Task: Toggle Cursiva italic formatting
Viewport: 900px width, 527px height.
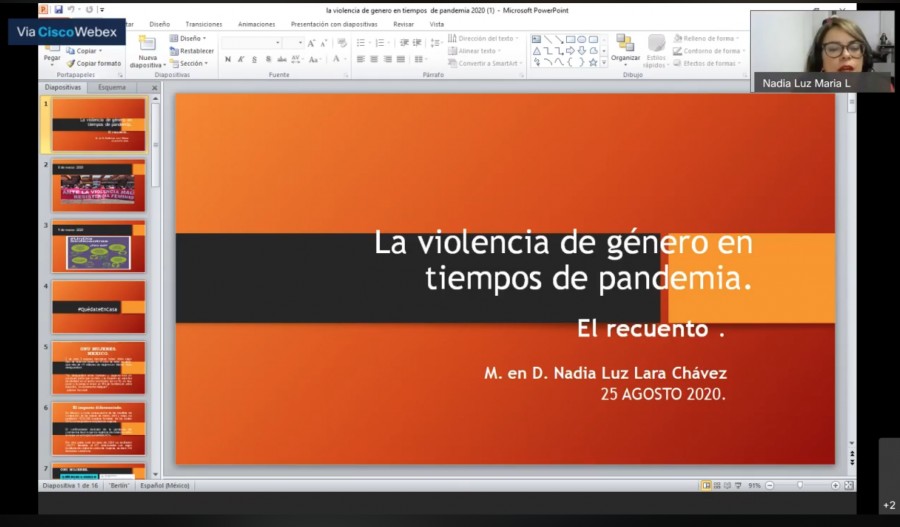Action: point(241,59)
